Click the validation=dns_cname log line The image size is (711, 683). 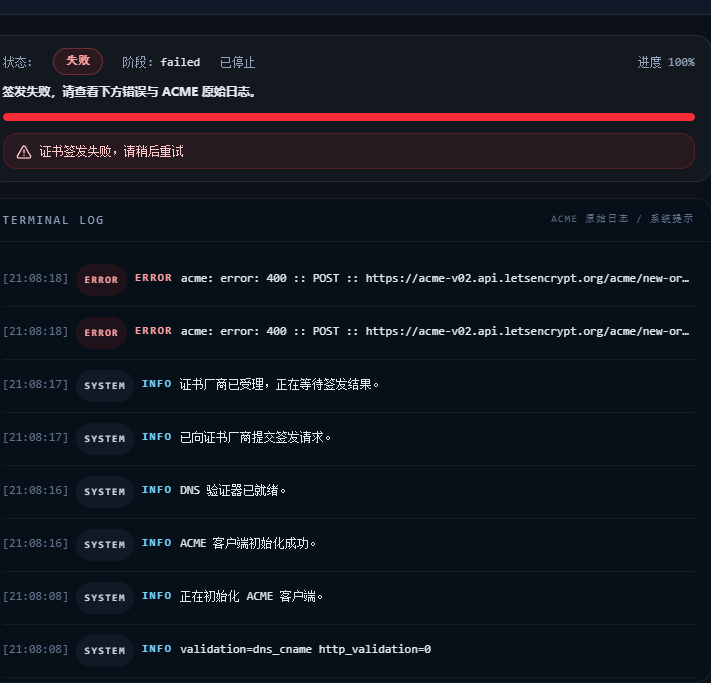click(305, 649)
